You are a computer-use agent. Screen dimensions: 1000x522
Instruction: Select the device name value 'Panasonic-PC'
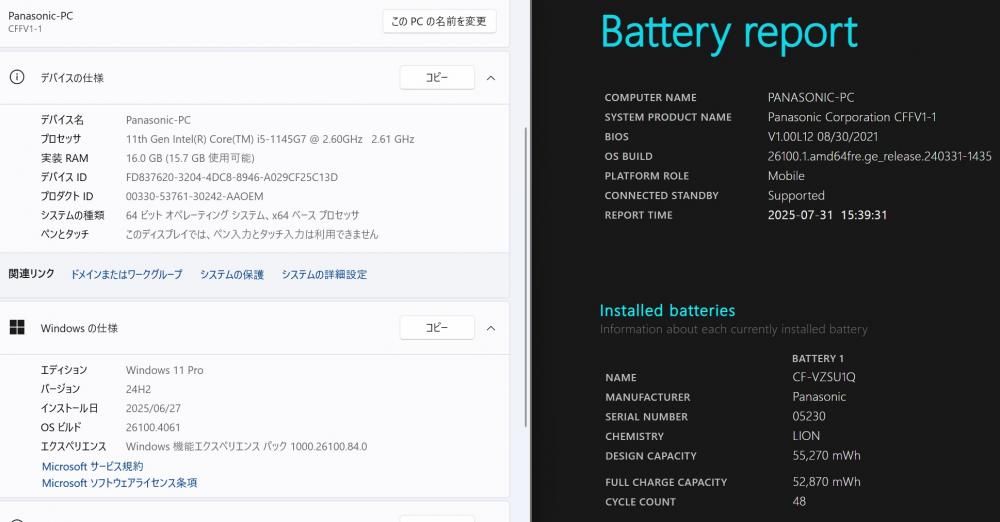tap(158, 120)
